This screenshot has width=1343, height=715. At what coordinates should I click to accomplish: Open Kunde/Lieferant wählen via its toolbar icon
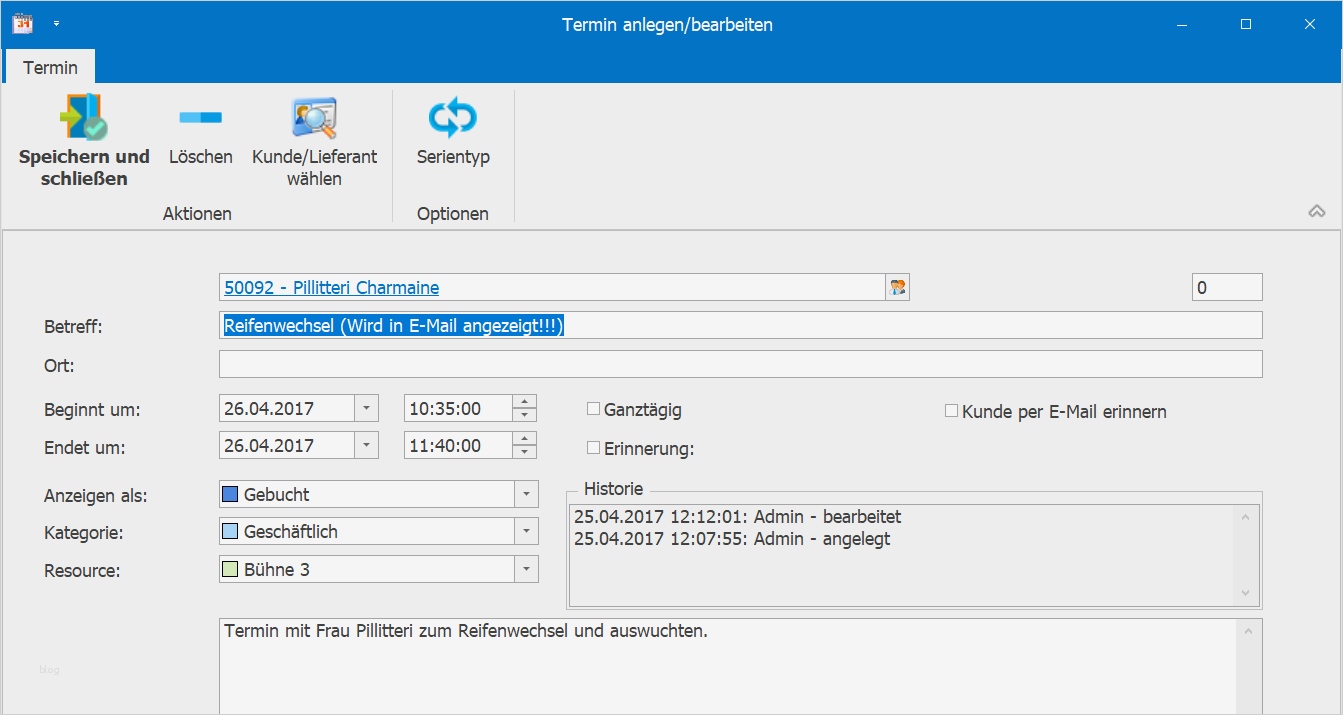coord(312,115)
